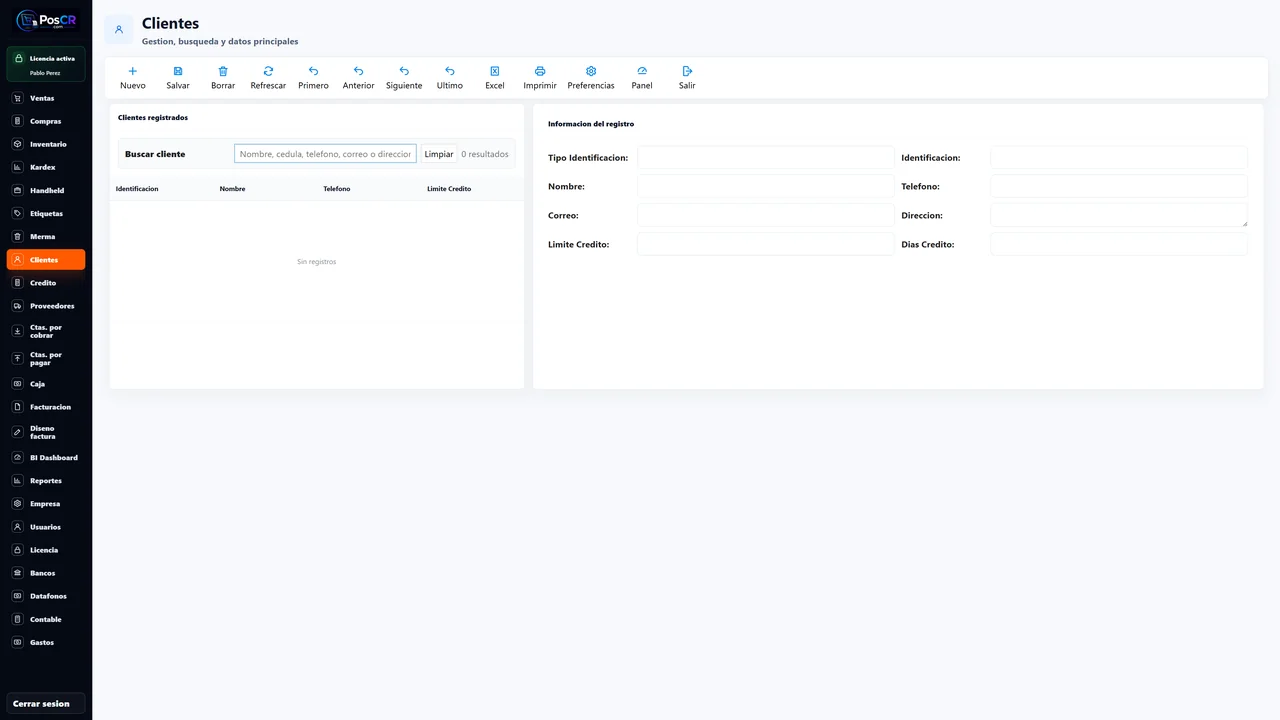The image size is (1280, 720).
Task: Open Proveedores in the sidebar
Action: [x=46, y=306]
